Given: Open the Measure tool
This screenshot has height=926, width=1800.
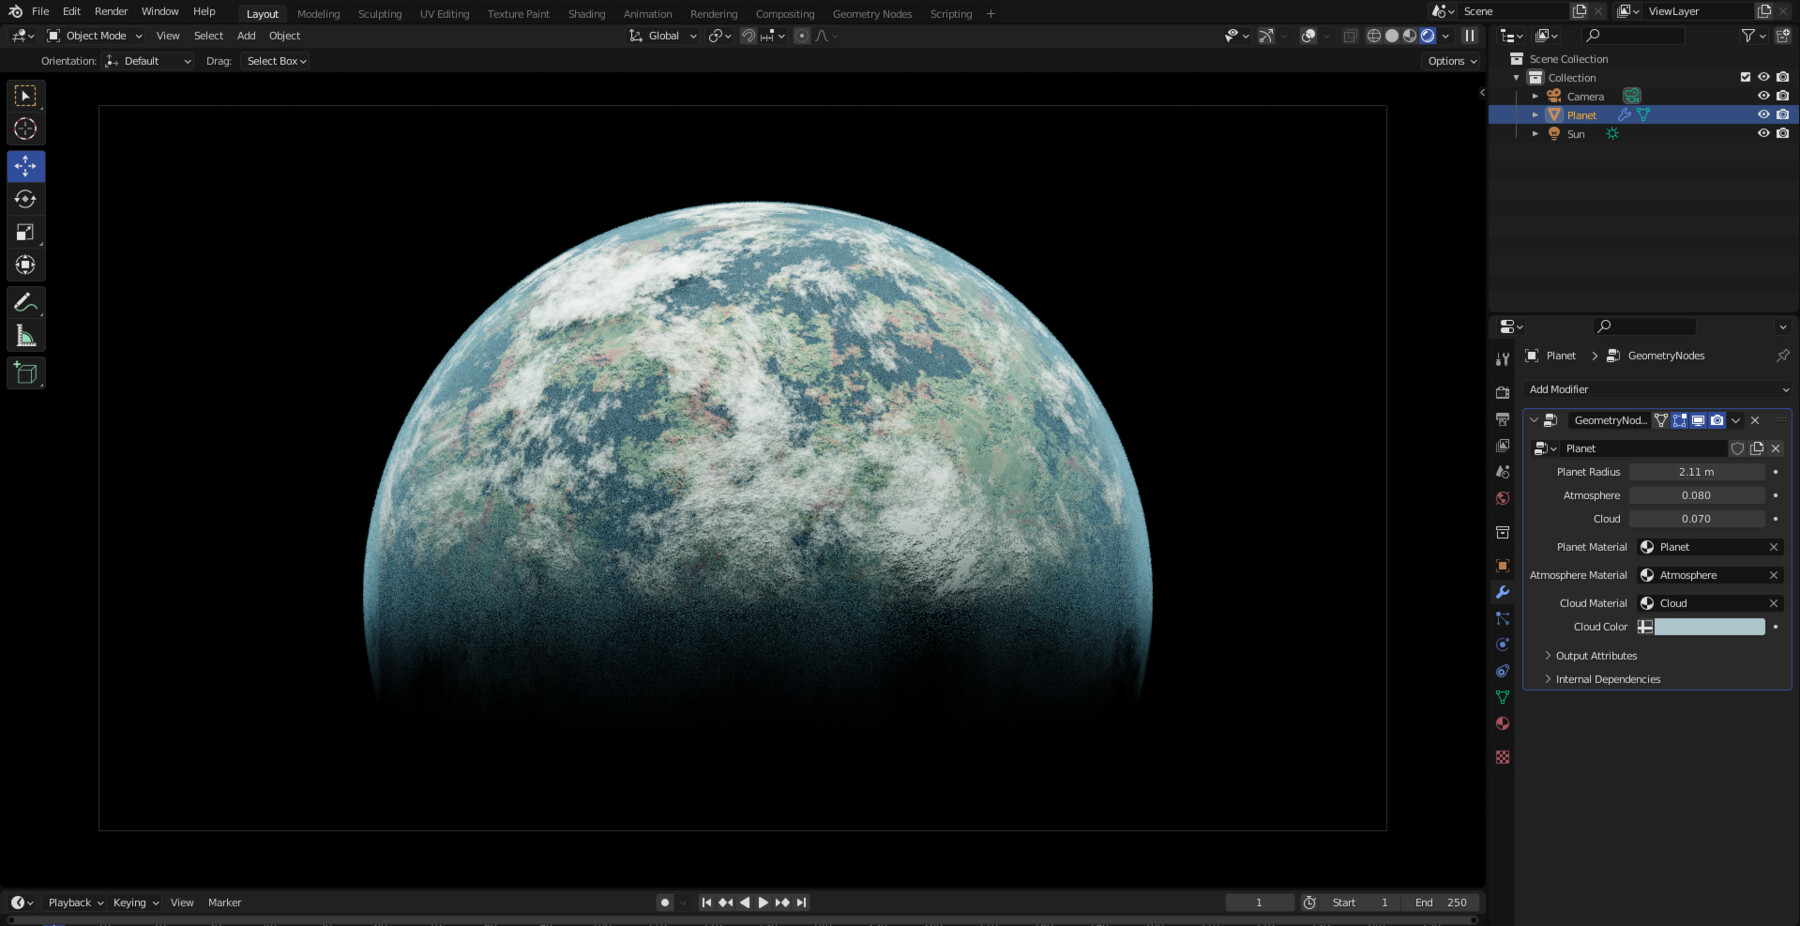Looking at the screenshot, I should coord(25,335).
